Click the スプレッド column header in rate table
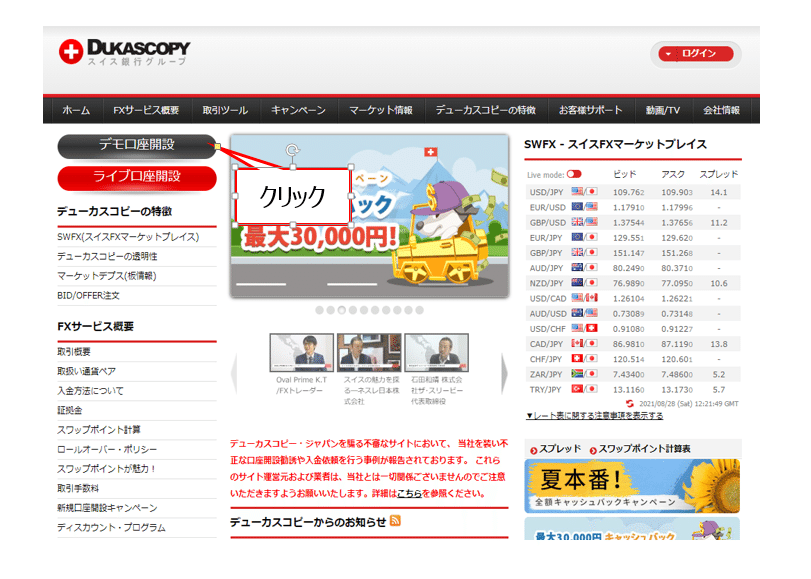 (718, 174)
